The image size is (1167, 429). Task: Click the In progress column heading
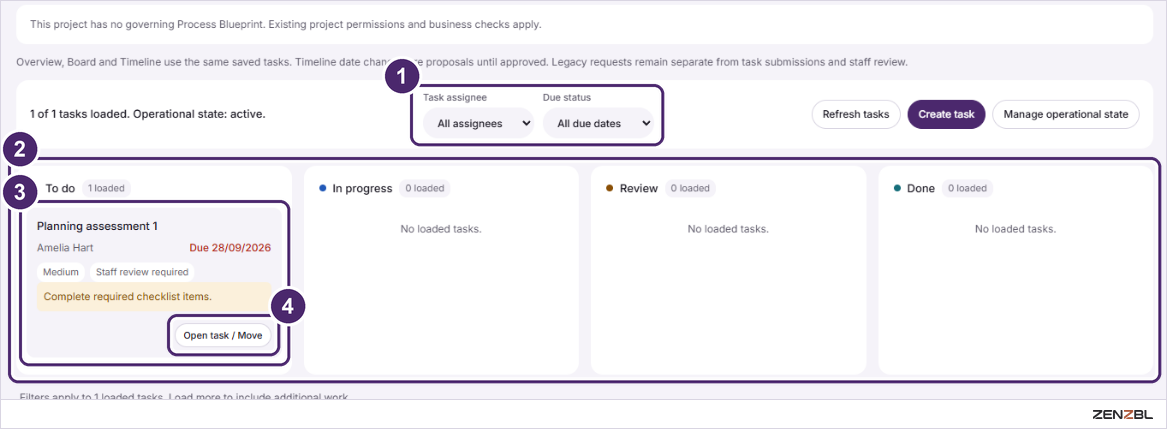coord(362,188)
